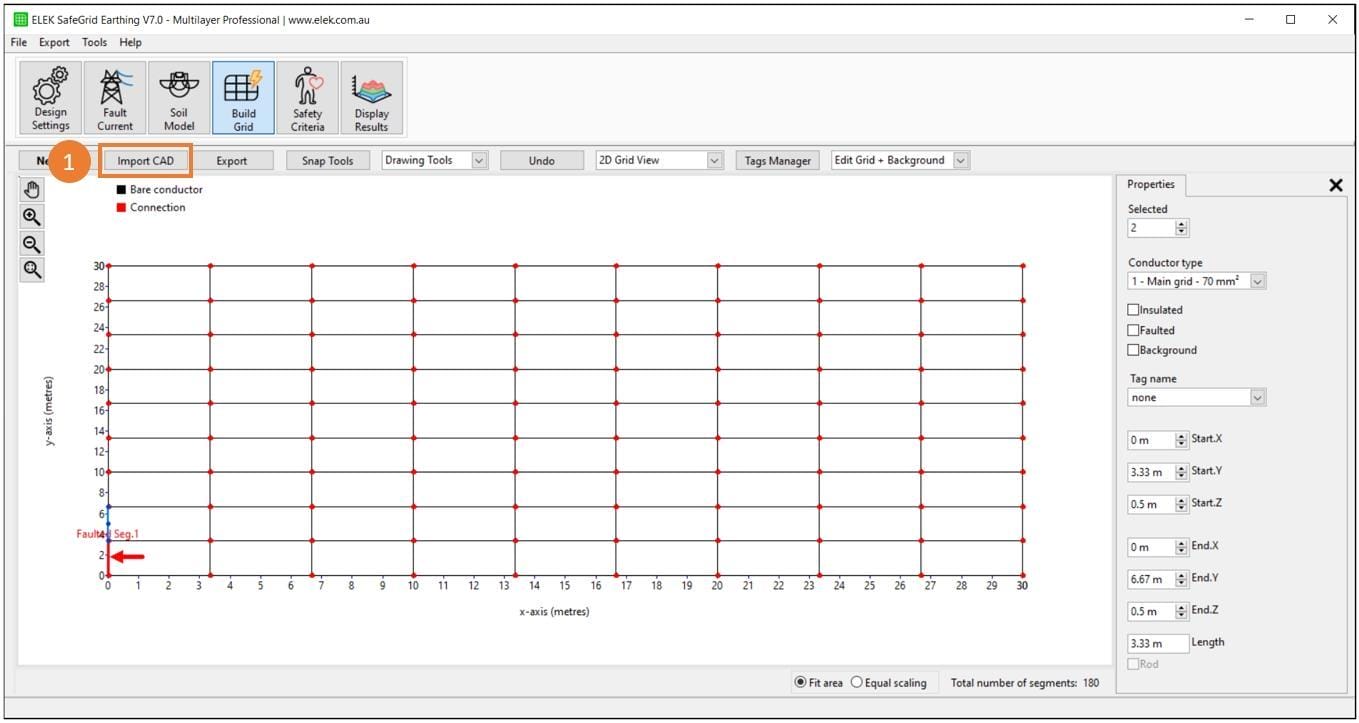1359x723 pixels.
Task: Open the Tags Manager
Action: [777, 160]
